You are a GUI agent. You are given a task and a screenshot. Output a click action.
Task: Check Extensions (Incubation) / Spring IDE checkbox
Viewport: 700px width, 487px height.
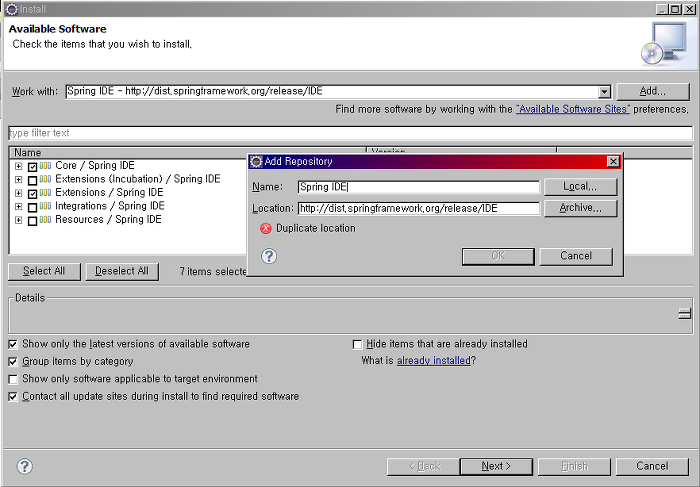[x=32, y=180]
